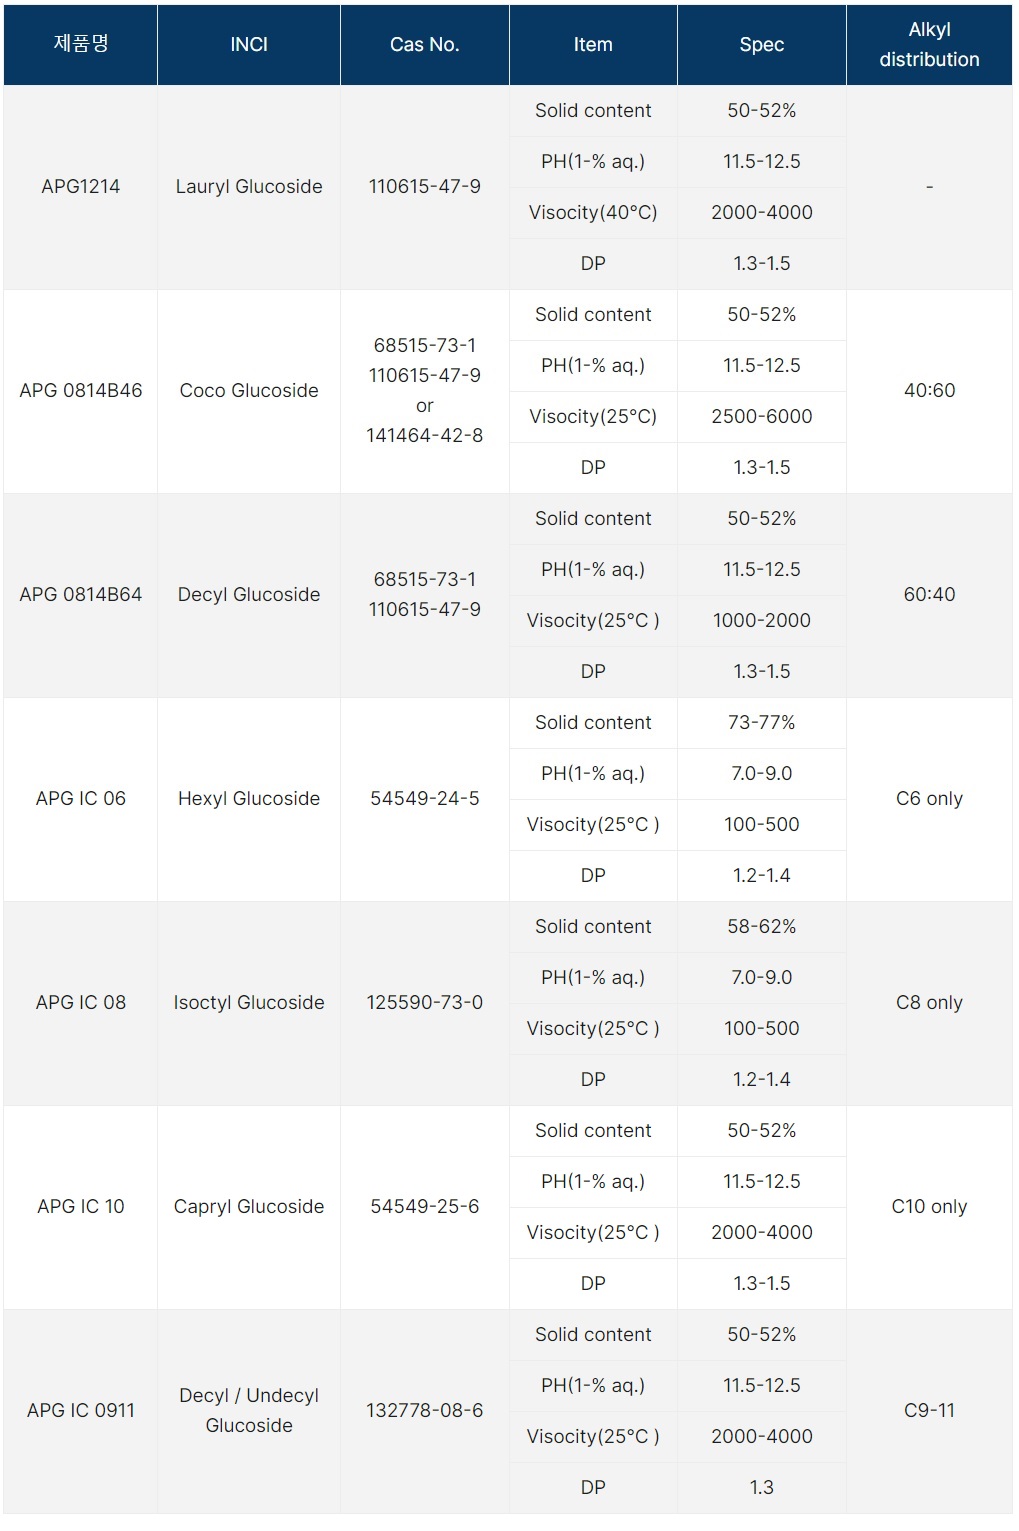Image resolution: width=1019 pixels, height=1531 pixels.
Task: Click the Decyl Glucoside cell
Action: [x=249, y=595]
